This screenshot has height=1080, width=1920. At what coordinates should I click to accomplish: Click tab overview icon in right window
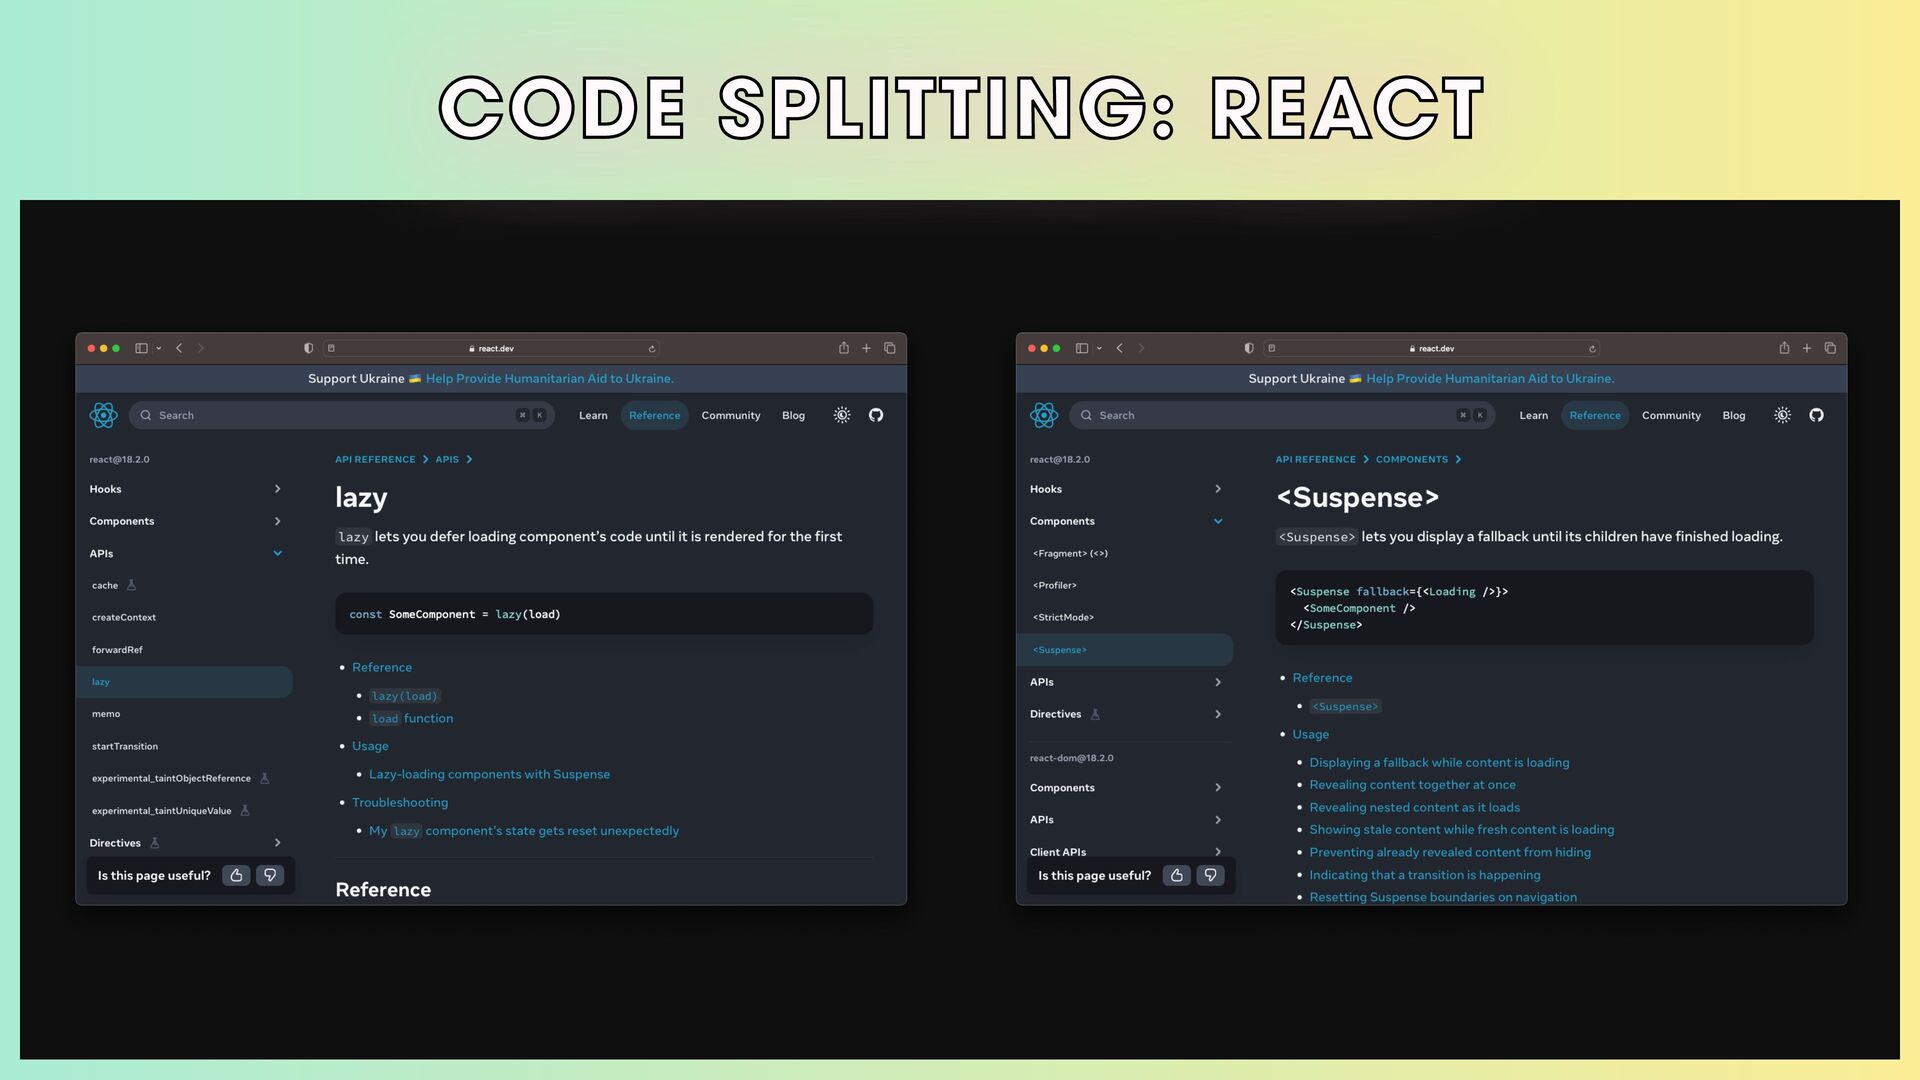(x=1830, y=348)
